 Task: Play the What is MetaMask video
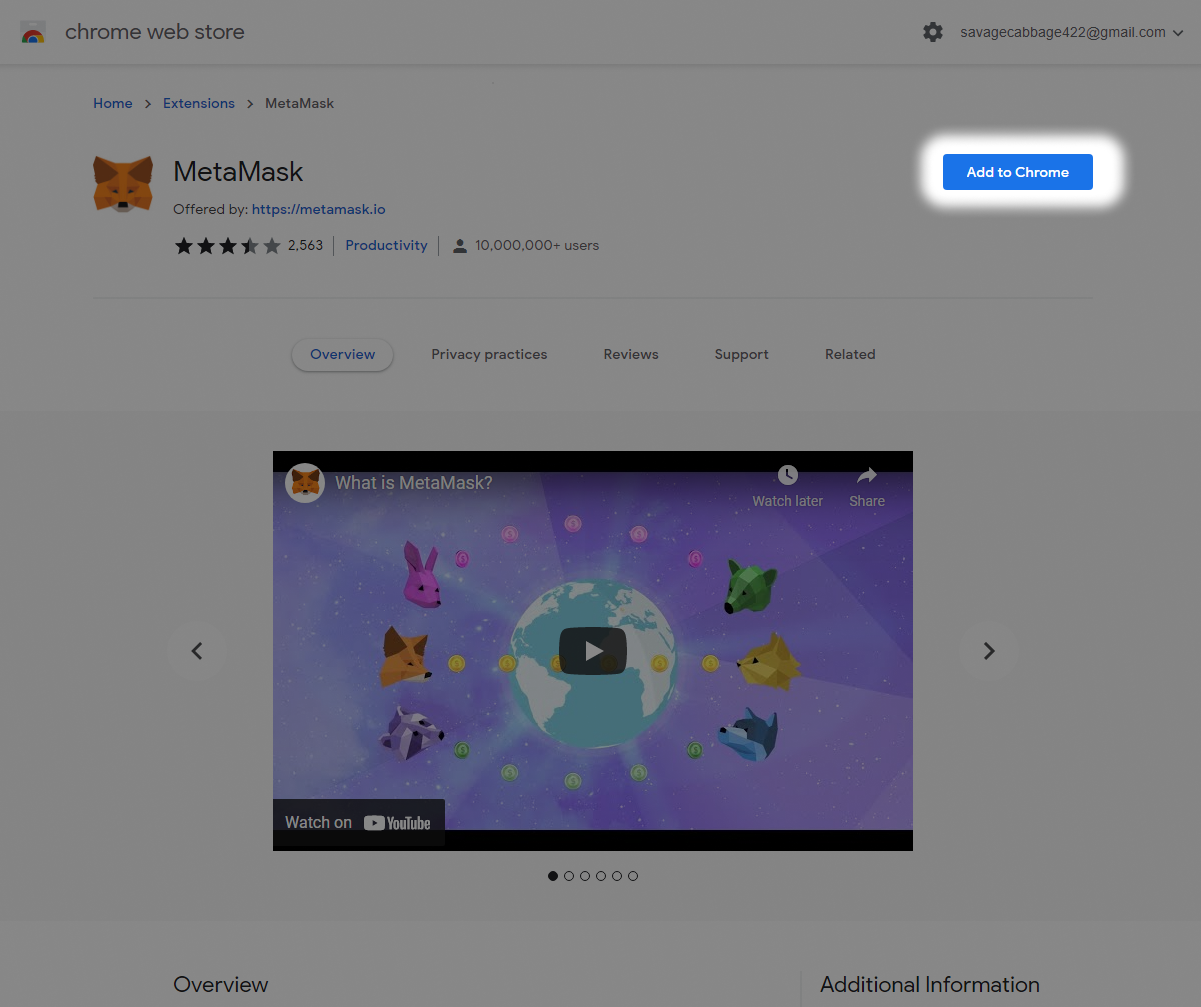click(593, 651)
